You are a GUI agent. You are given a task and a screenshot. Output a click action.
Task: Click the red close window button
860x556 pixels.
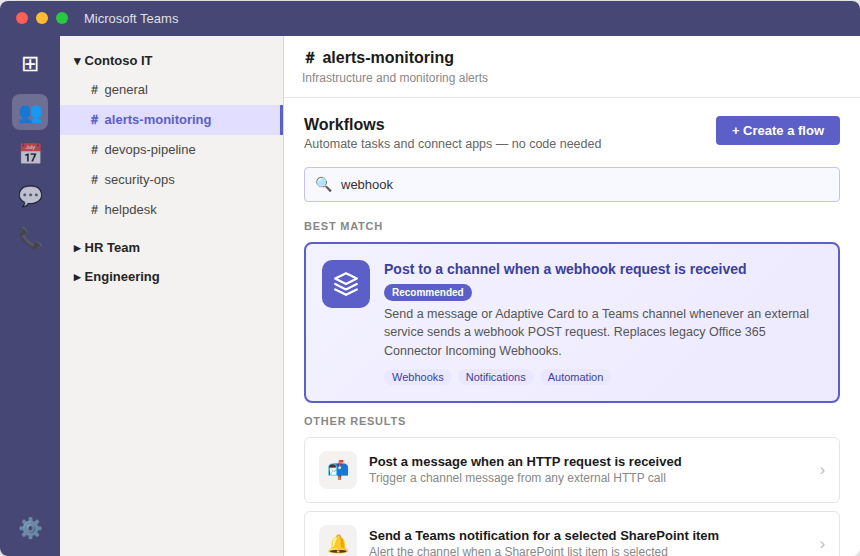click(x=22, y=18)
